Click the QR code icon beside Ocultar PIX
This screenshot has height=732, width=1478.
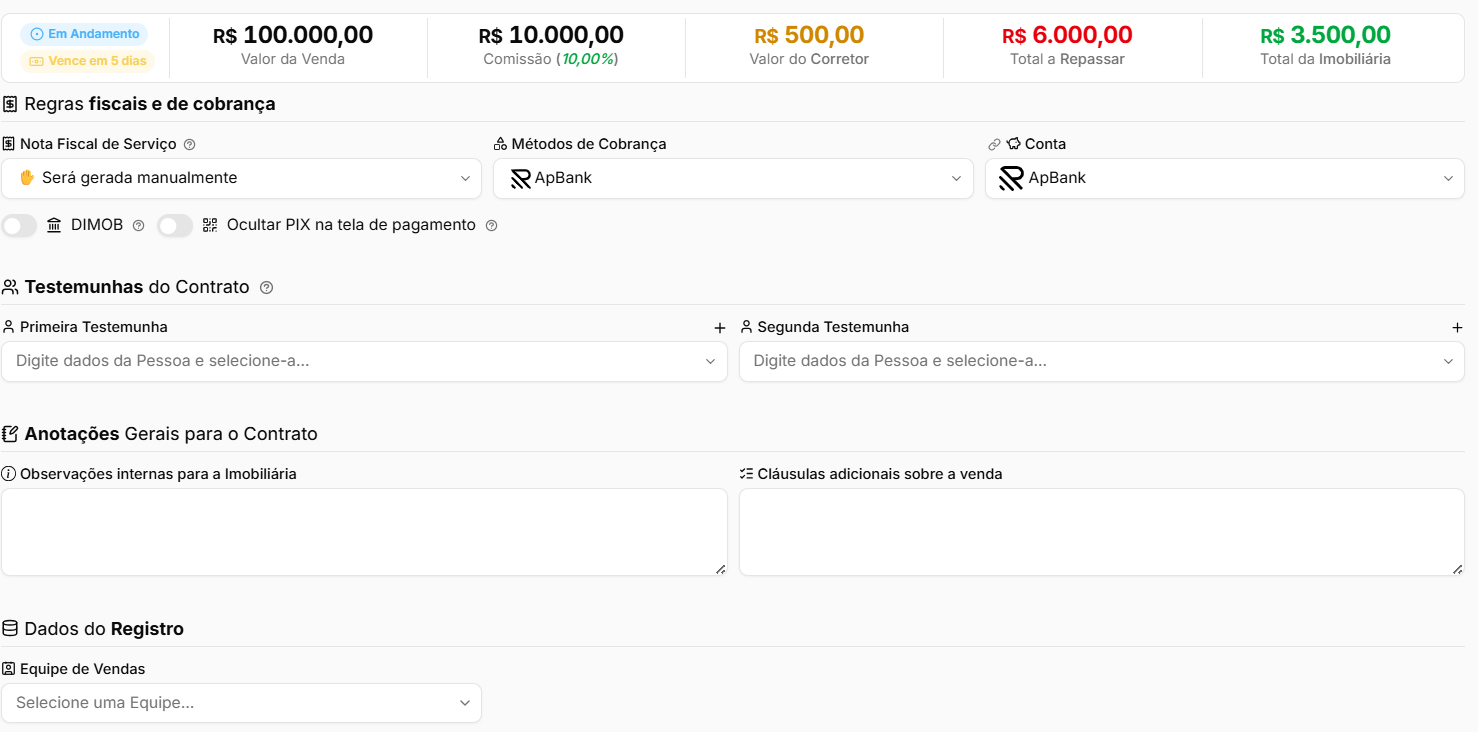point(210,225)
